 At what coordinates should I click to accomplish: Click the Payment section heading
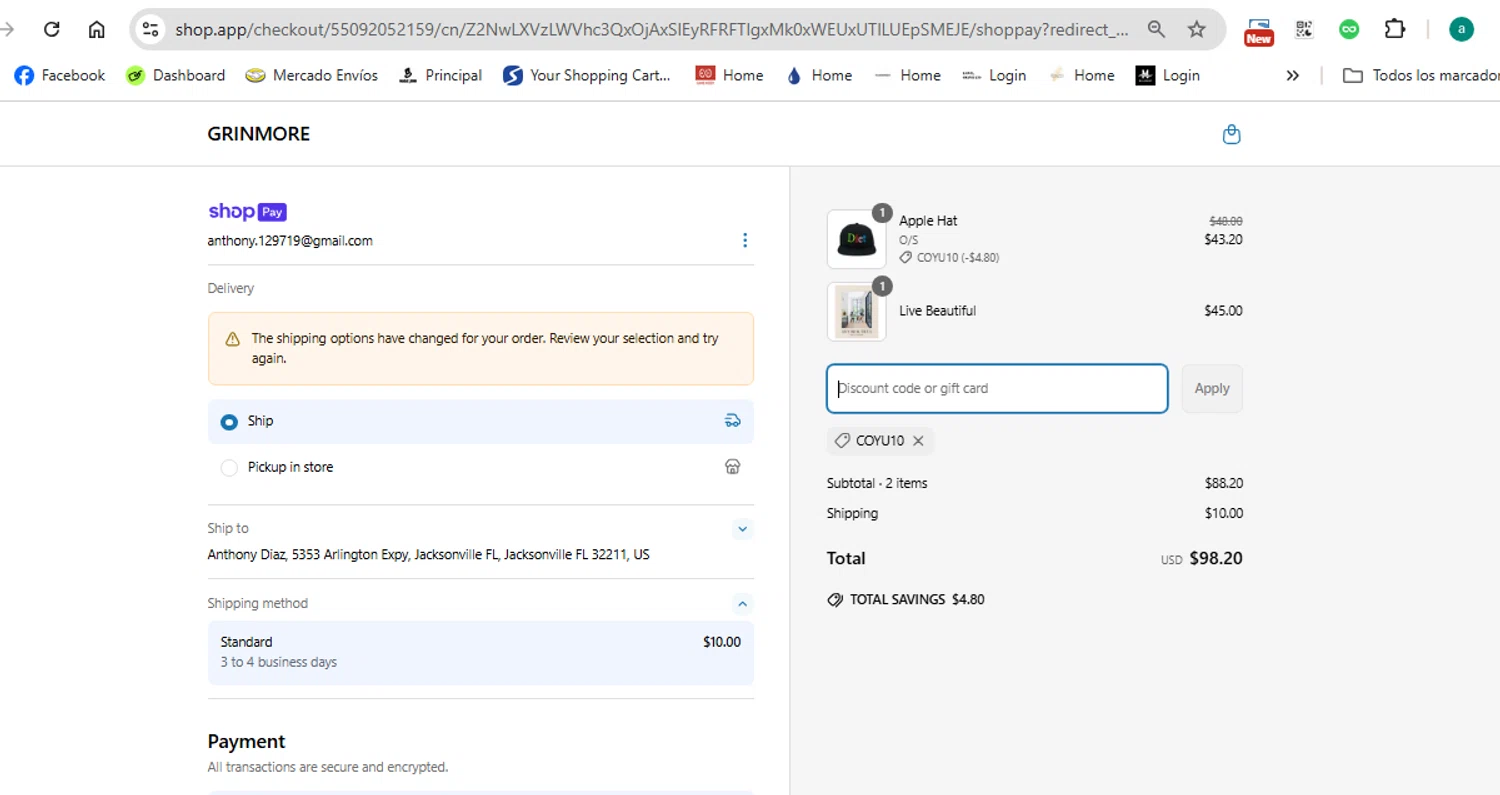246,741
